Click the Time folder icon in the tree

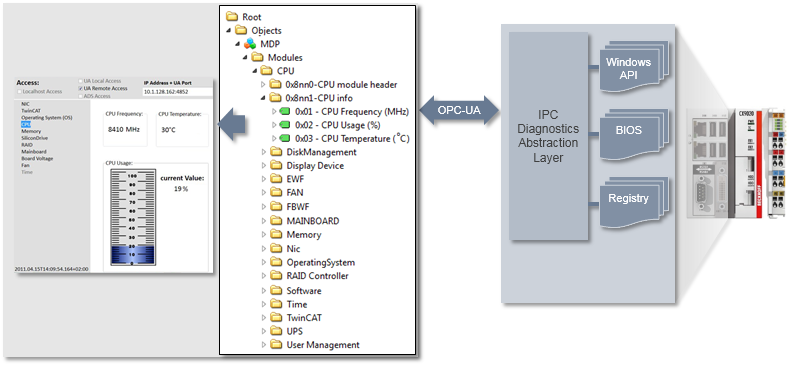point(276,303)
